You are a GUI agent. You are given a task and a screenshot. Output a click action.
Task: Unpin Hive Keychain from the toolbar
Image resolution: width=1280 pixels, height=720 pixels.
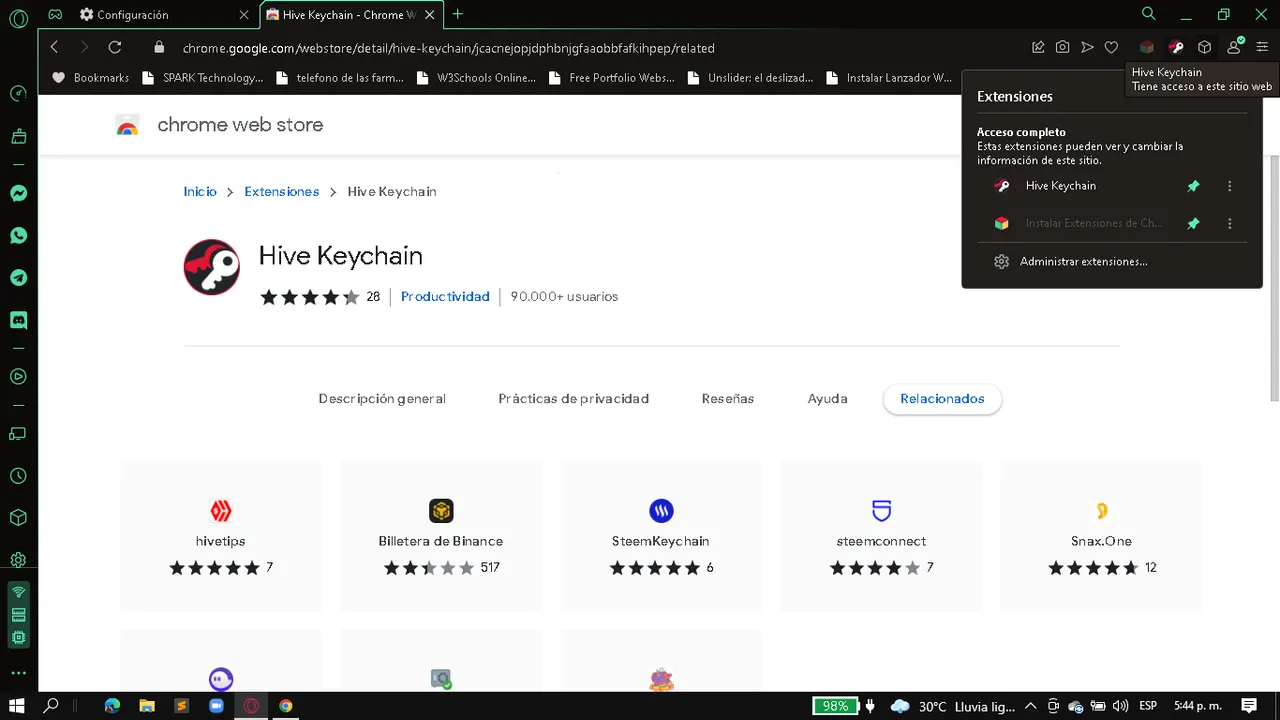(1193, 186)
